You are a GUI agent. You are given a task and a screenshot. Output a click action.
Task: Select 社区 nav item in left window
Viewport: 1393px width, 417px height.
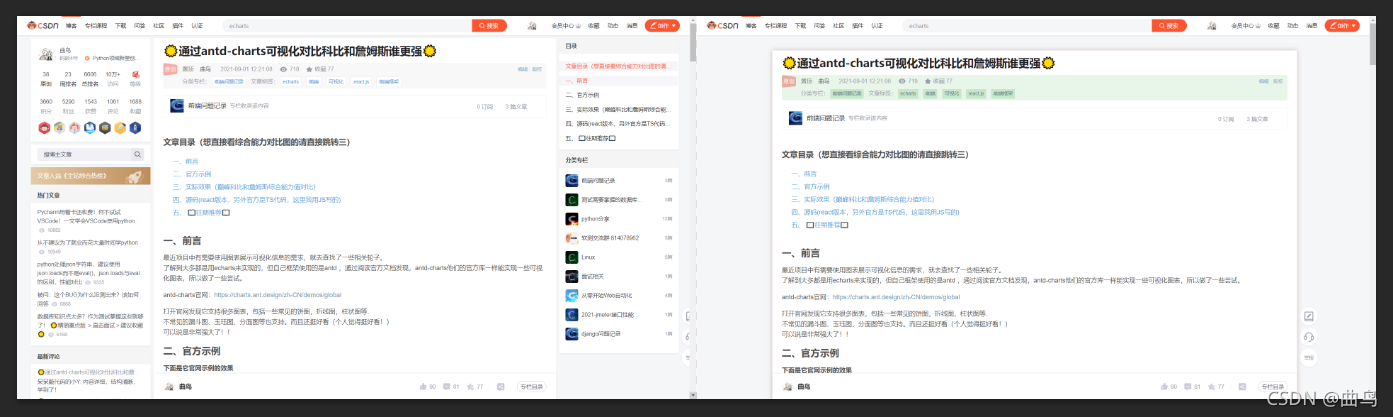point(159,25)
